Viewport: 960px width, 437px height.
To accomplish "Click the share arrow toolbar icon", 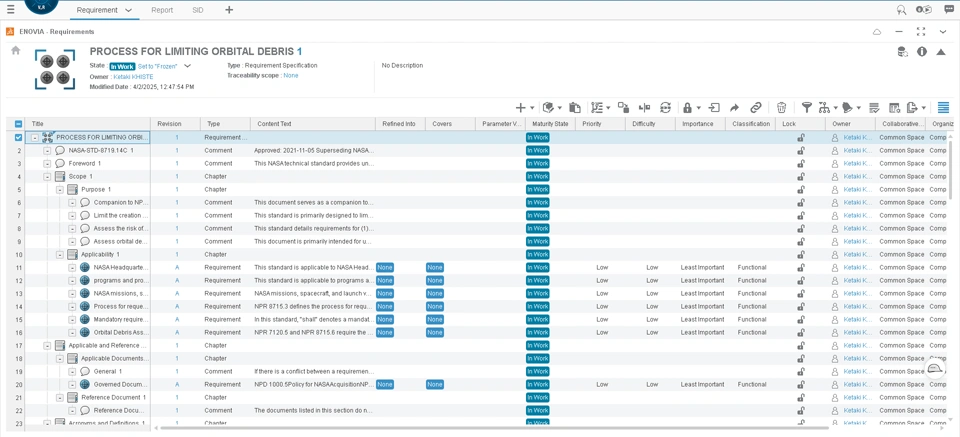I will tap(735, 108).
